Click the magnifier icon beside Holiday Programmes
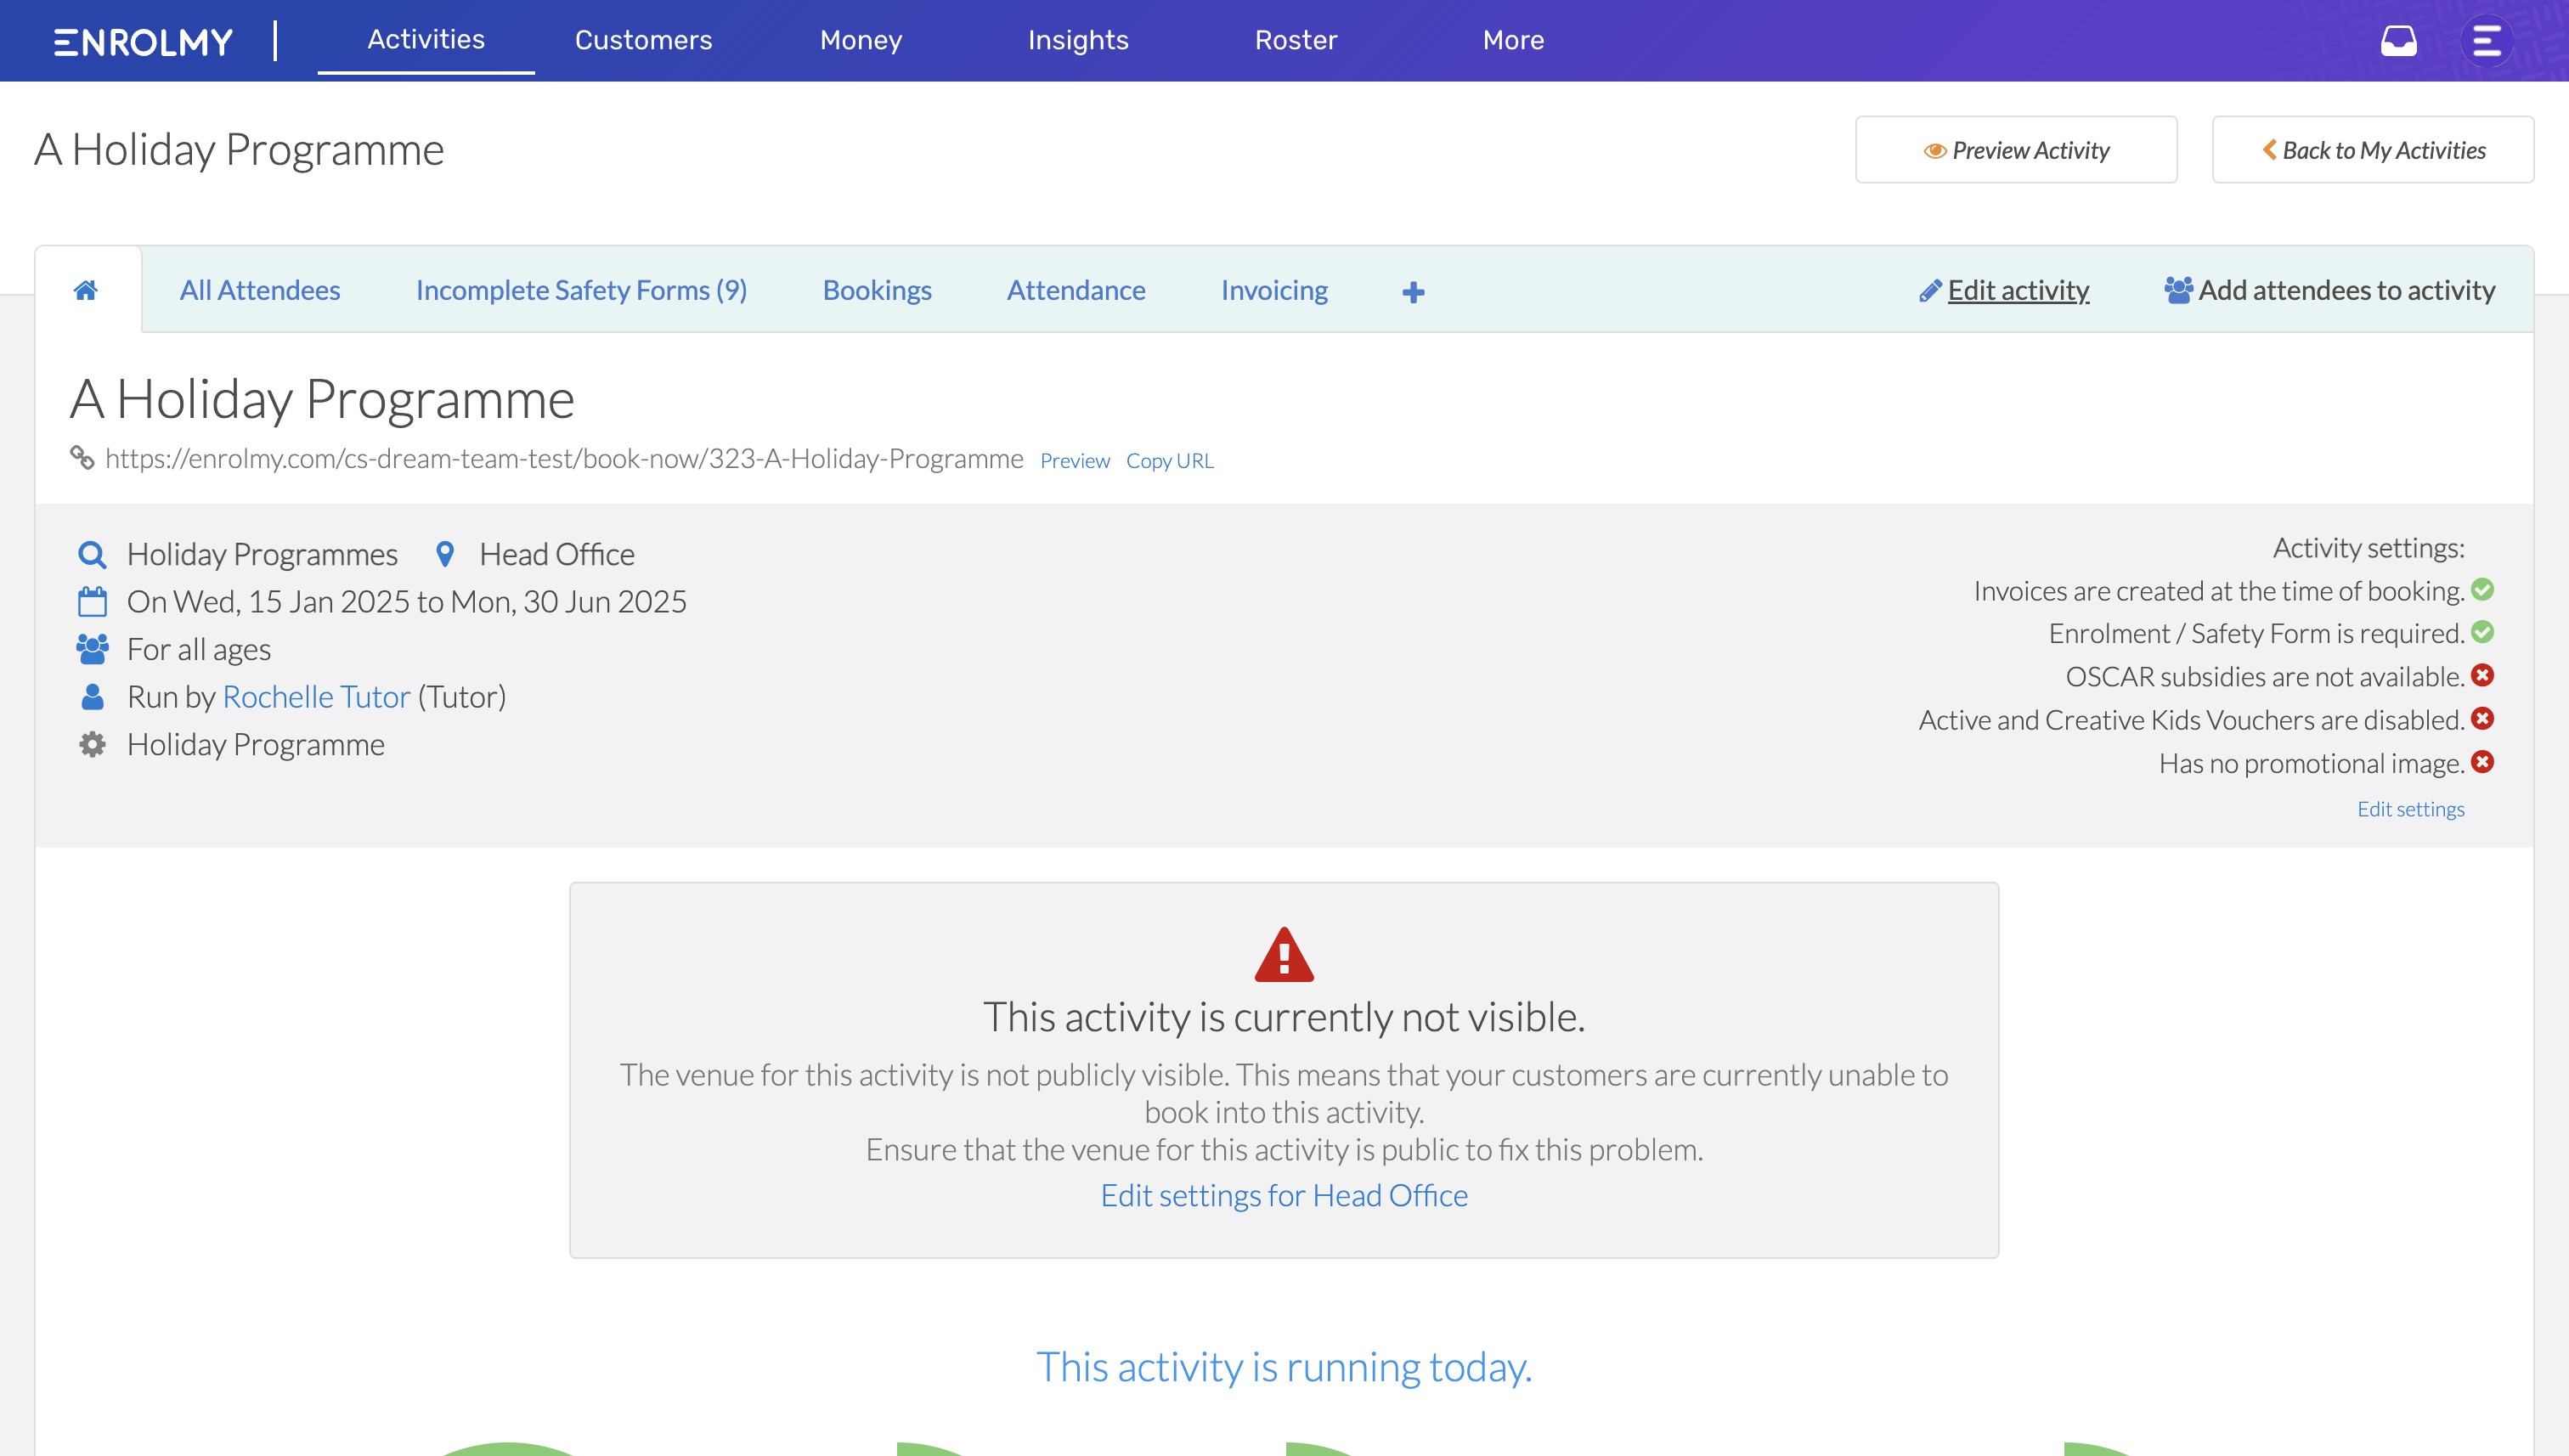 (92, 554)
